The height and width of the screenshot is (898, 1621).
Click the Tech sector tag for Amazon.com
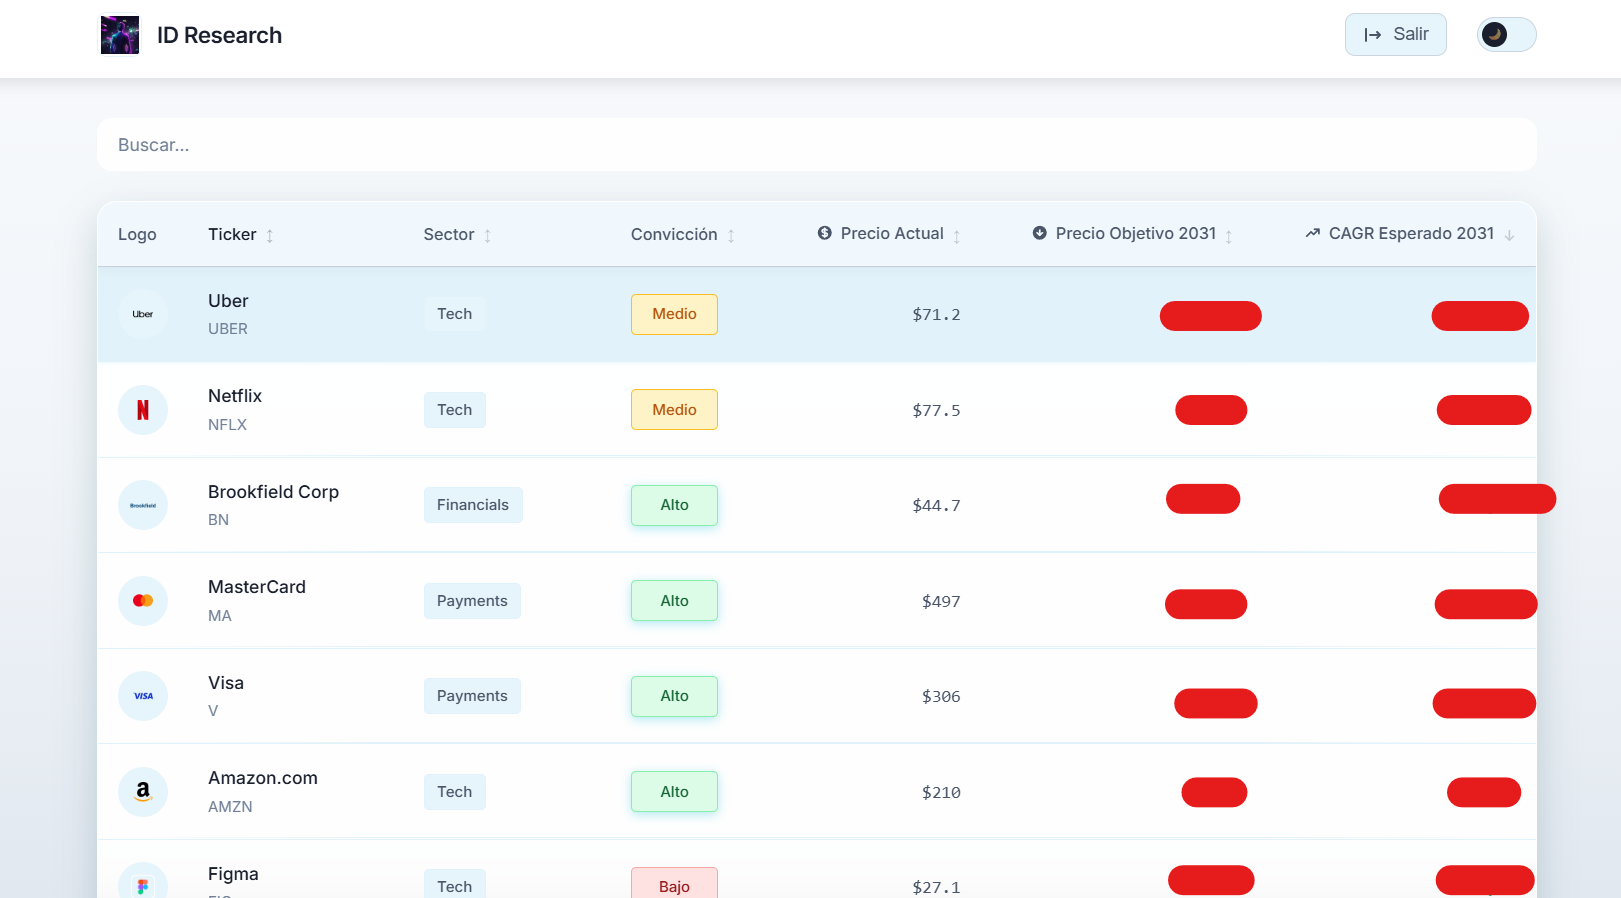(454, 792)
